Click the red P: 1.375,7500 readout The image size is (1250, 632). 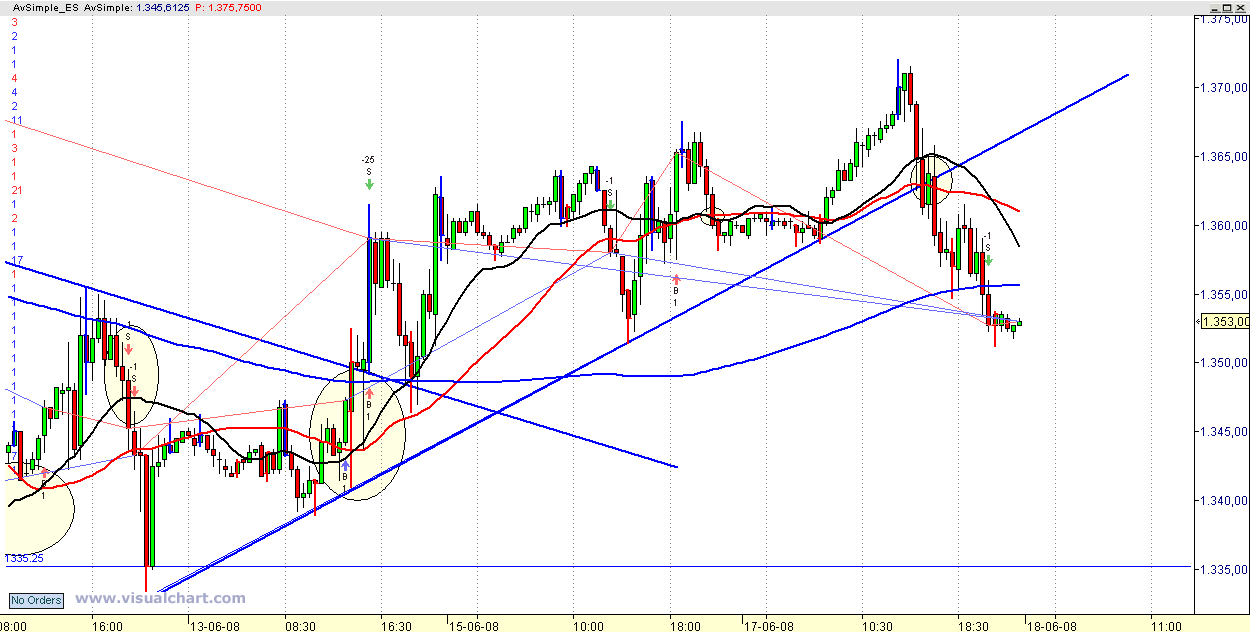229,7
